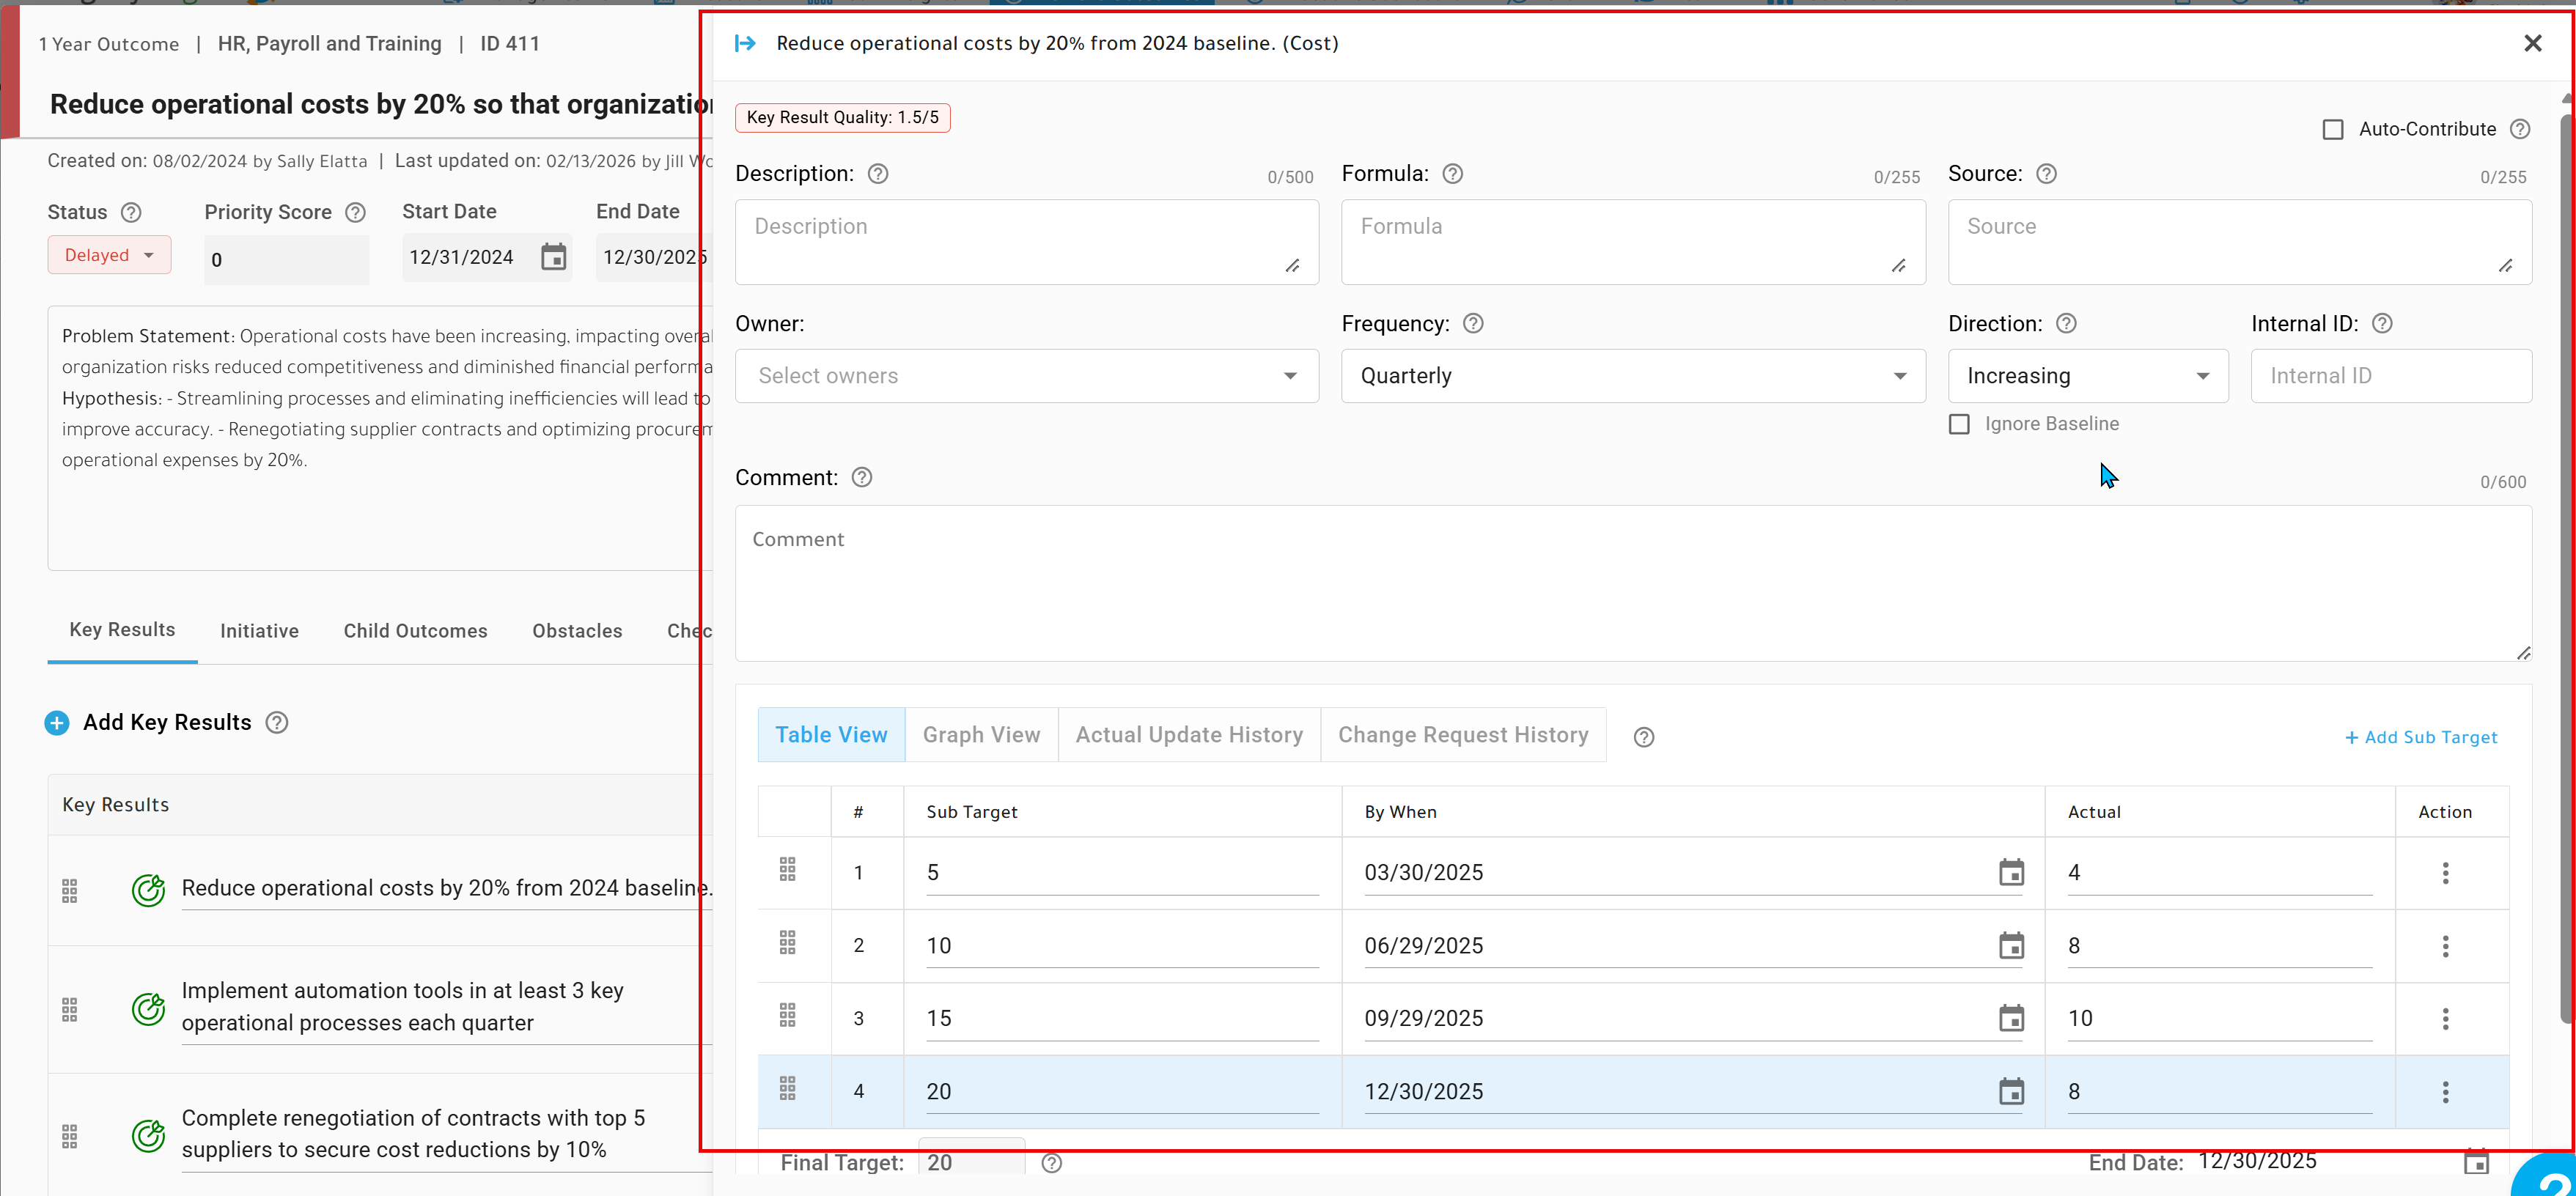Open Formula help icon

1452,174
